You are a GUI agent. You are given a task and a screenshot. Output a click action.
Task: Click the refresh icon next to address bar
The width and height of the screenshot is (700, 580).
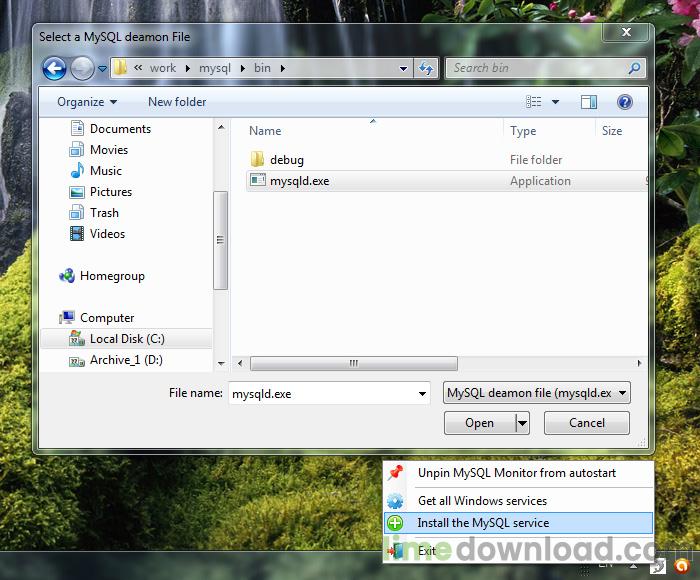pos(427,68)
